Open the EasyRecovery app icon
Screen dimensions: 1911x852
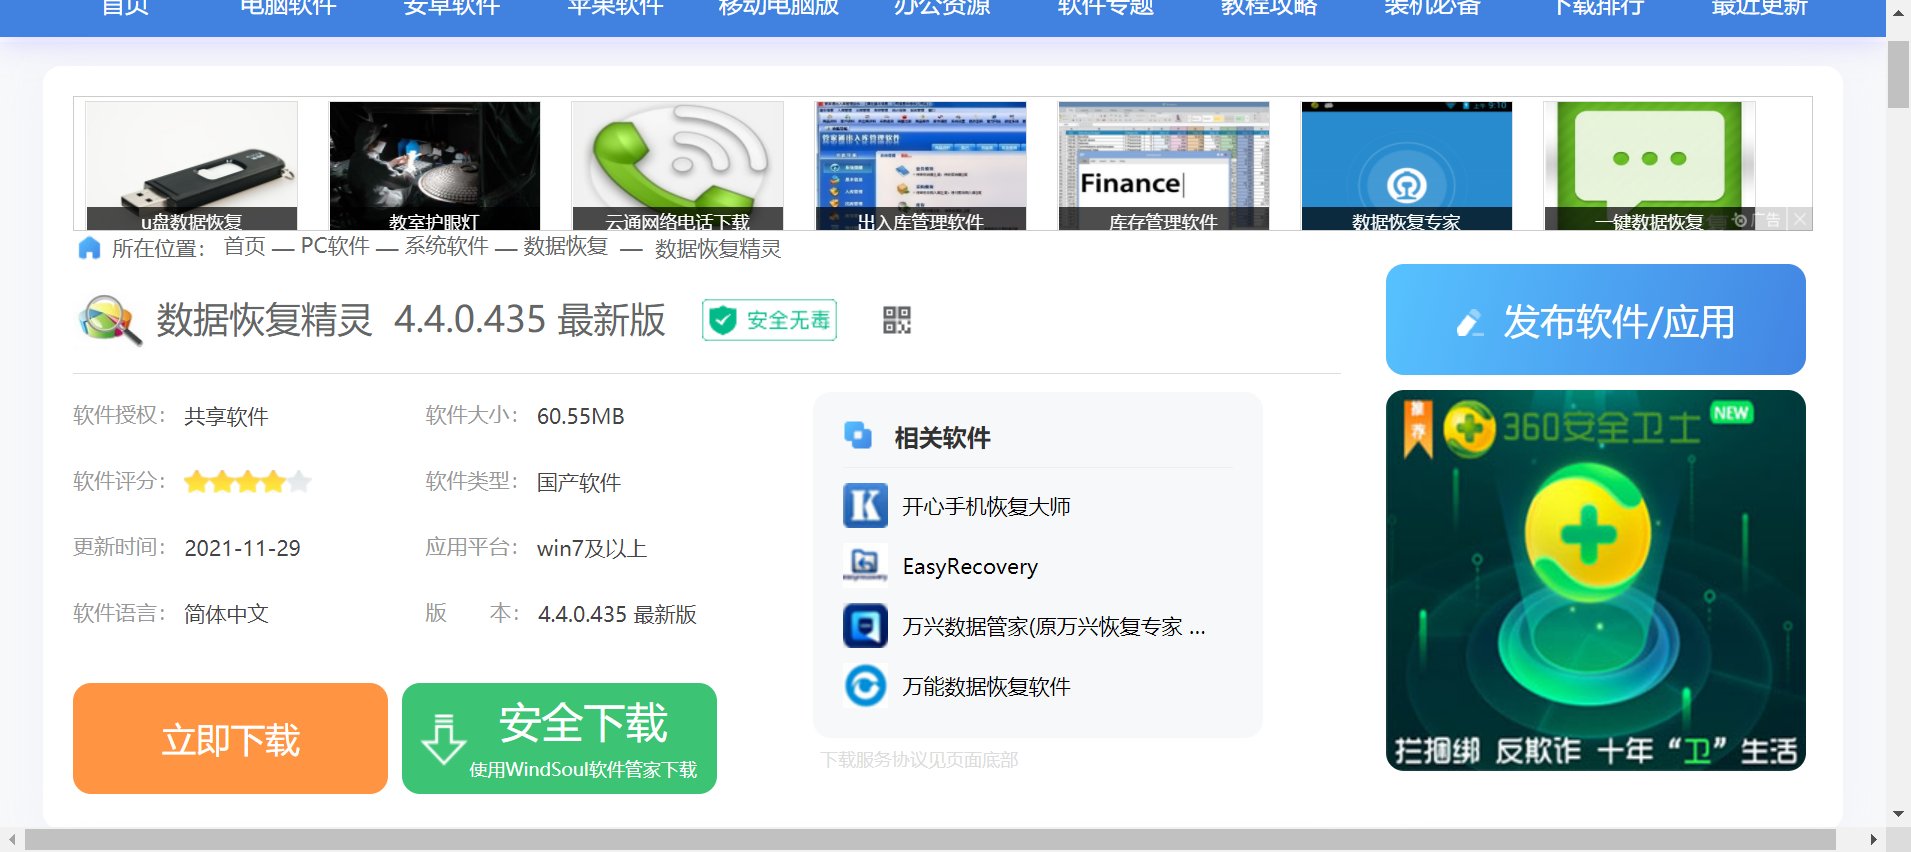(x=865, y=565)
